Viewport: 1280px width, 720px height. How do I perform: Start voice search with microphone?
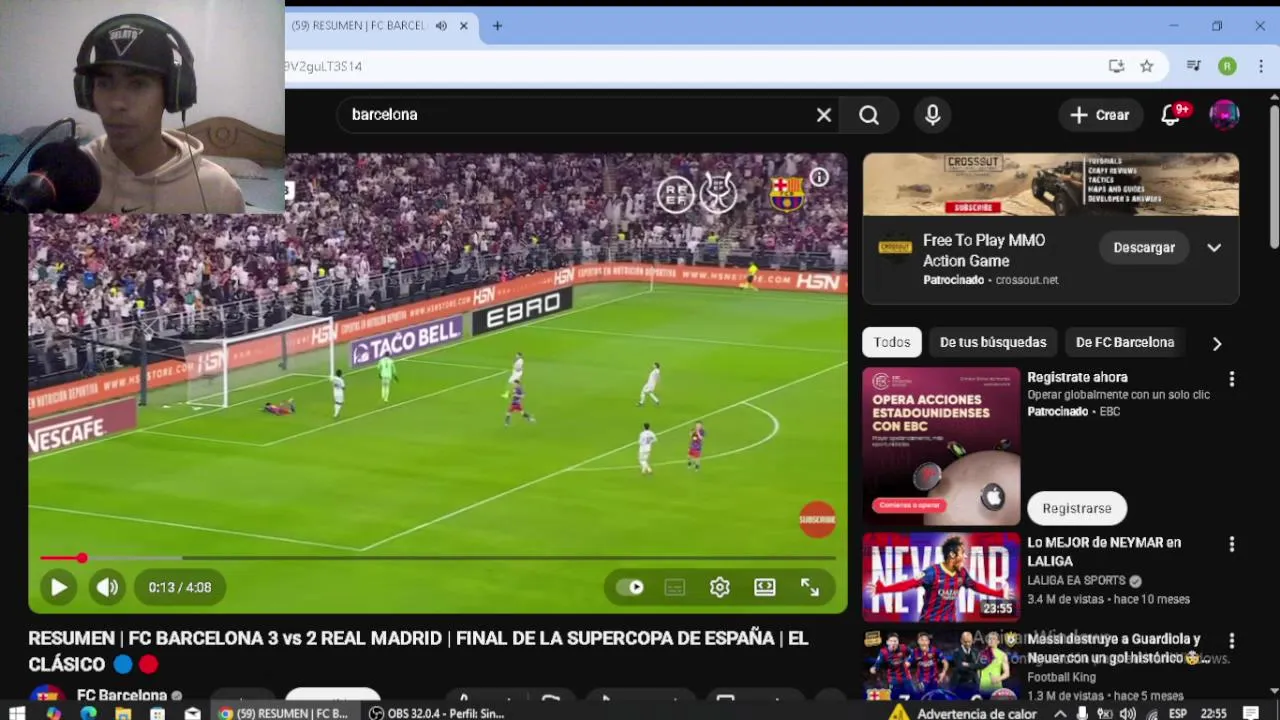932,115
